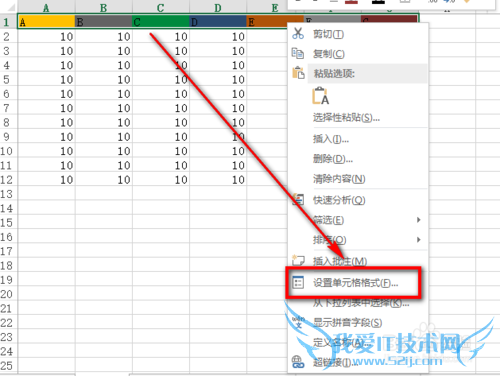This screenshot has height=376, width=500.
Task: Select column B header
Action: [104, 7]
